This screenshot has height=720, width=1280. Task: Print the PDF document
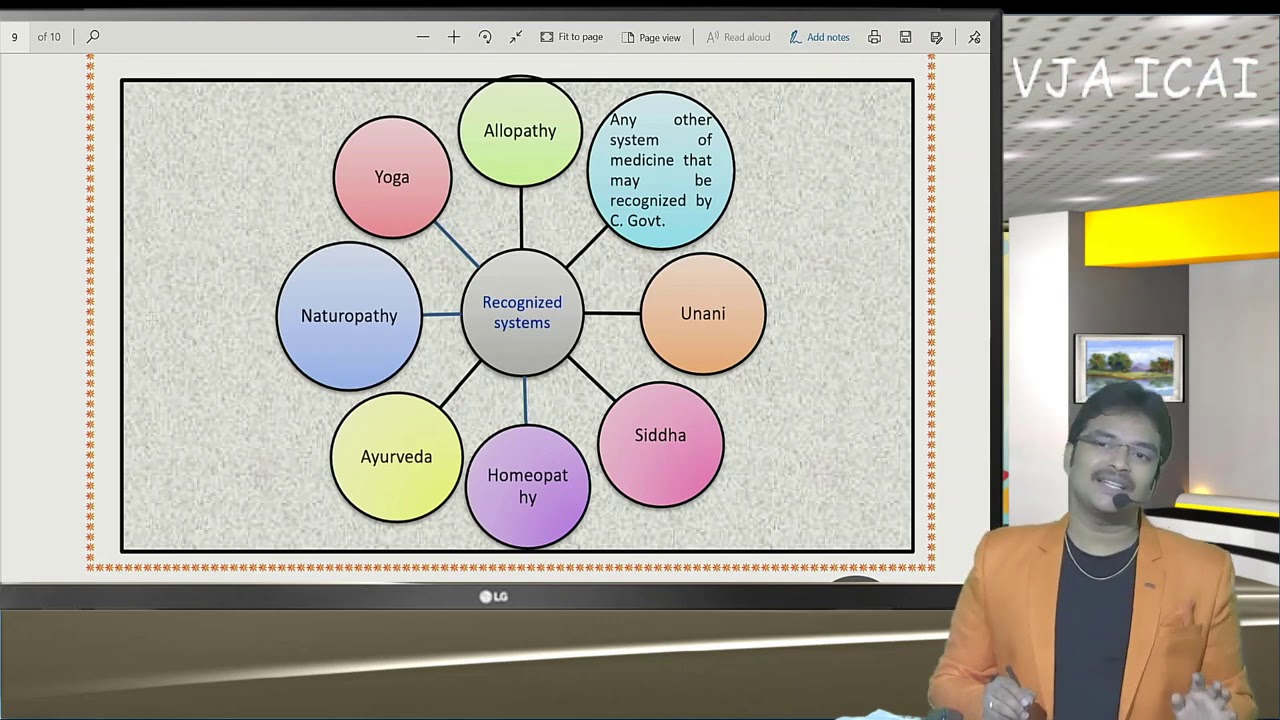pyautogui.click(x=875, y=37)
